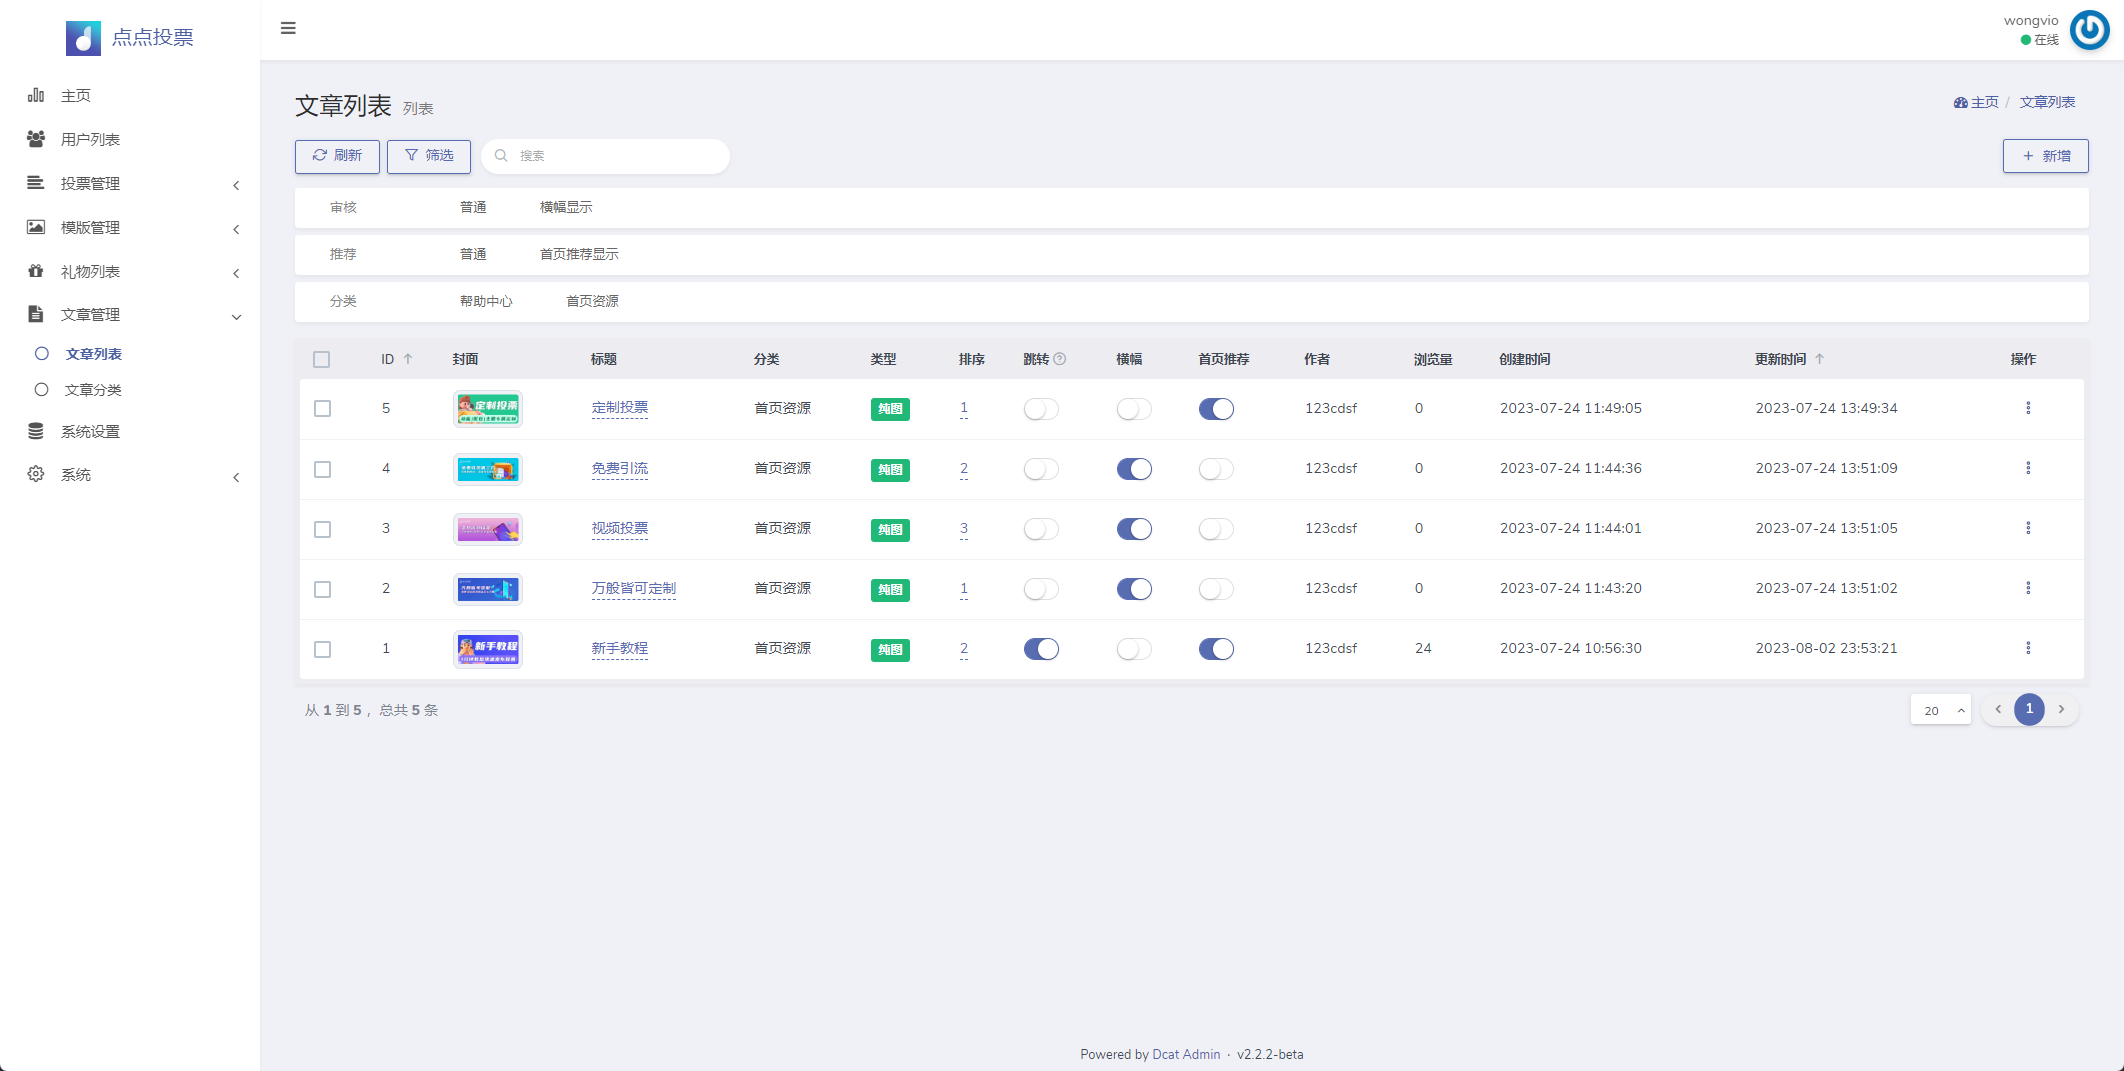
Task: Open the three-dot actions menu for article 5
Action: [x=2028, y=408]
